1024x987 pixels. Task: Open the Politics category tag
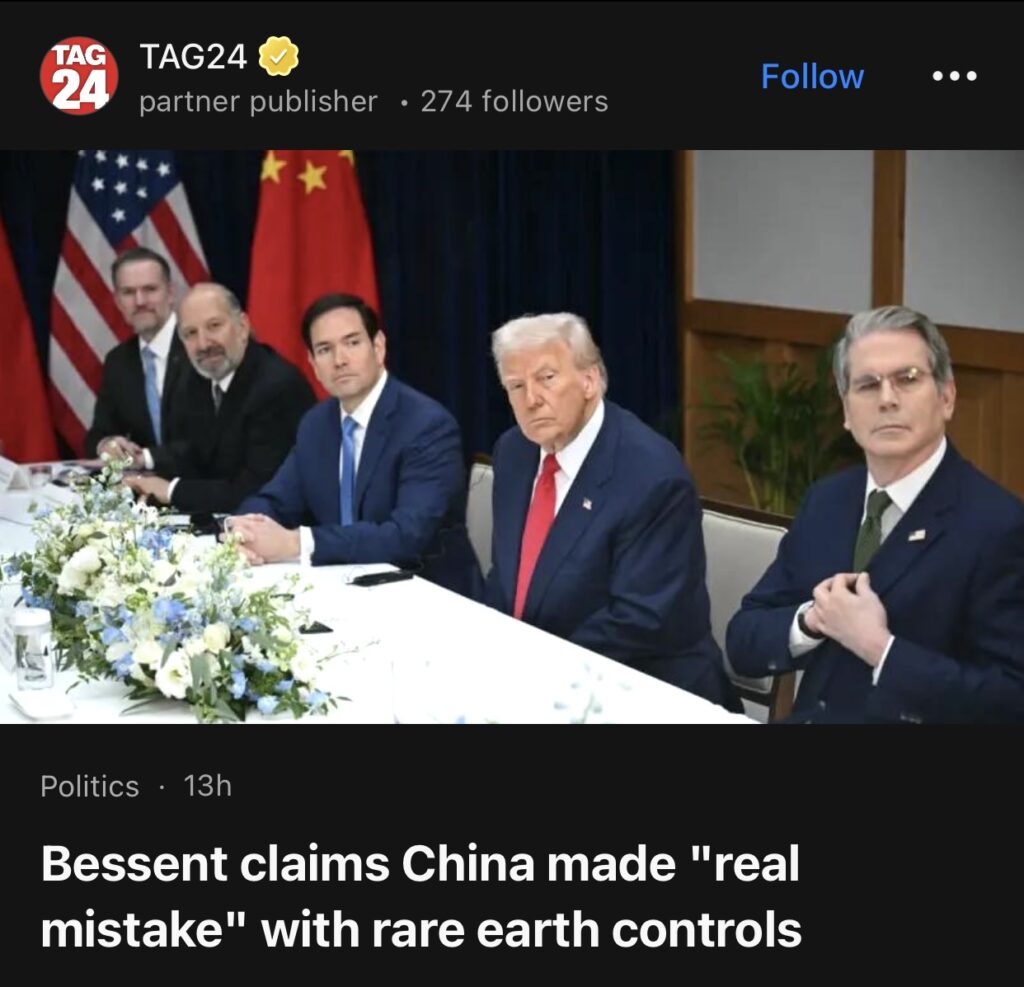click(89, 786)
